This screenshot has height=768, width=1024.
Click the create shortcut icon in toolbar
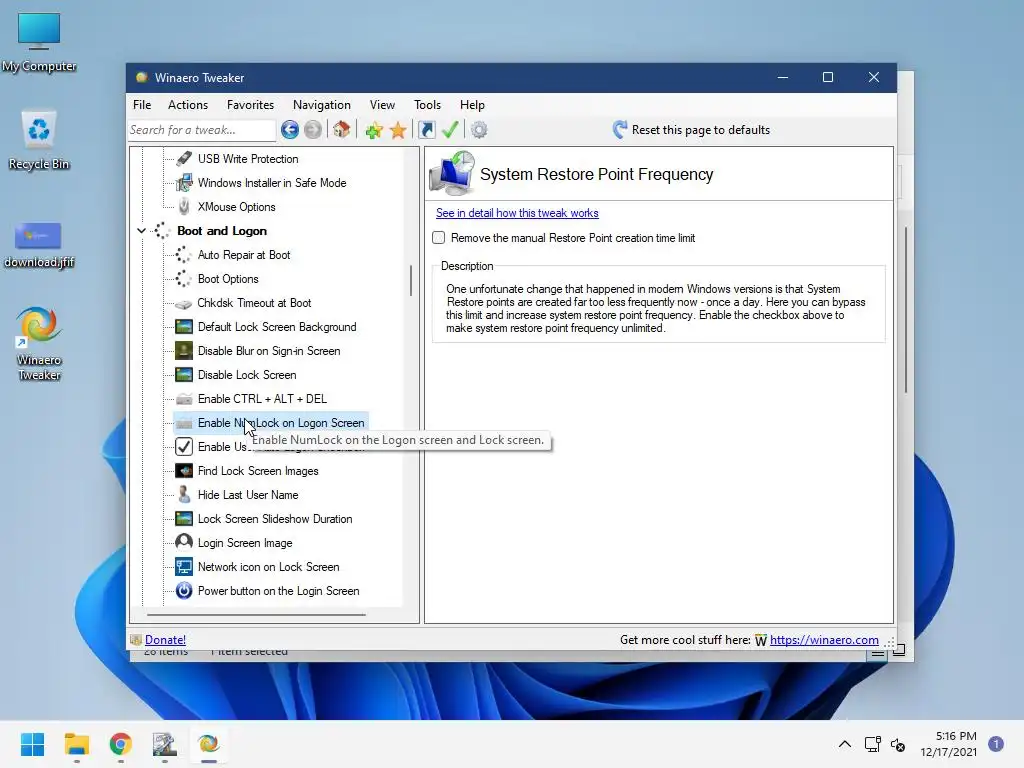[x=427, y=130]
